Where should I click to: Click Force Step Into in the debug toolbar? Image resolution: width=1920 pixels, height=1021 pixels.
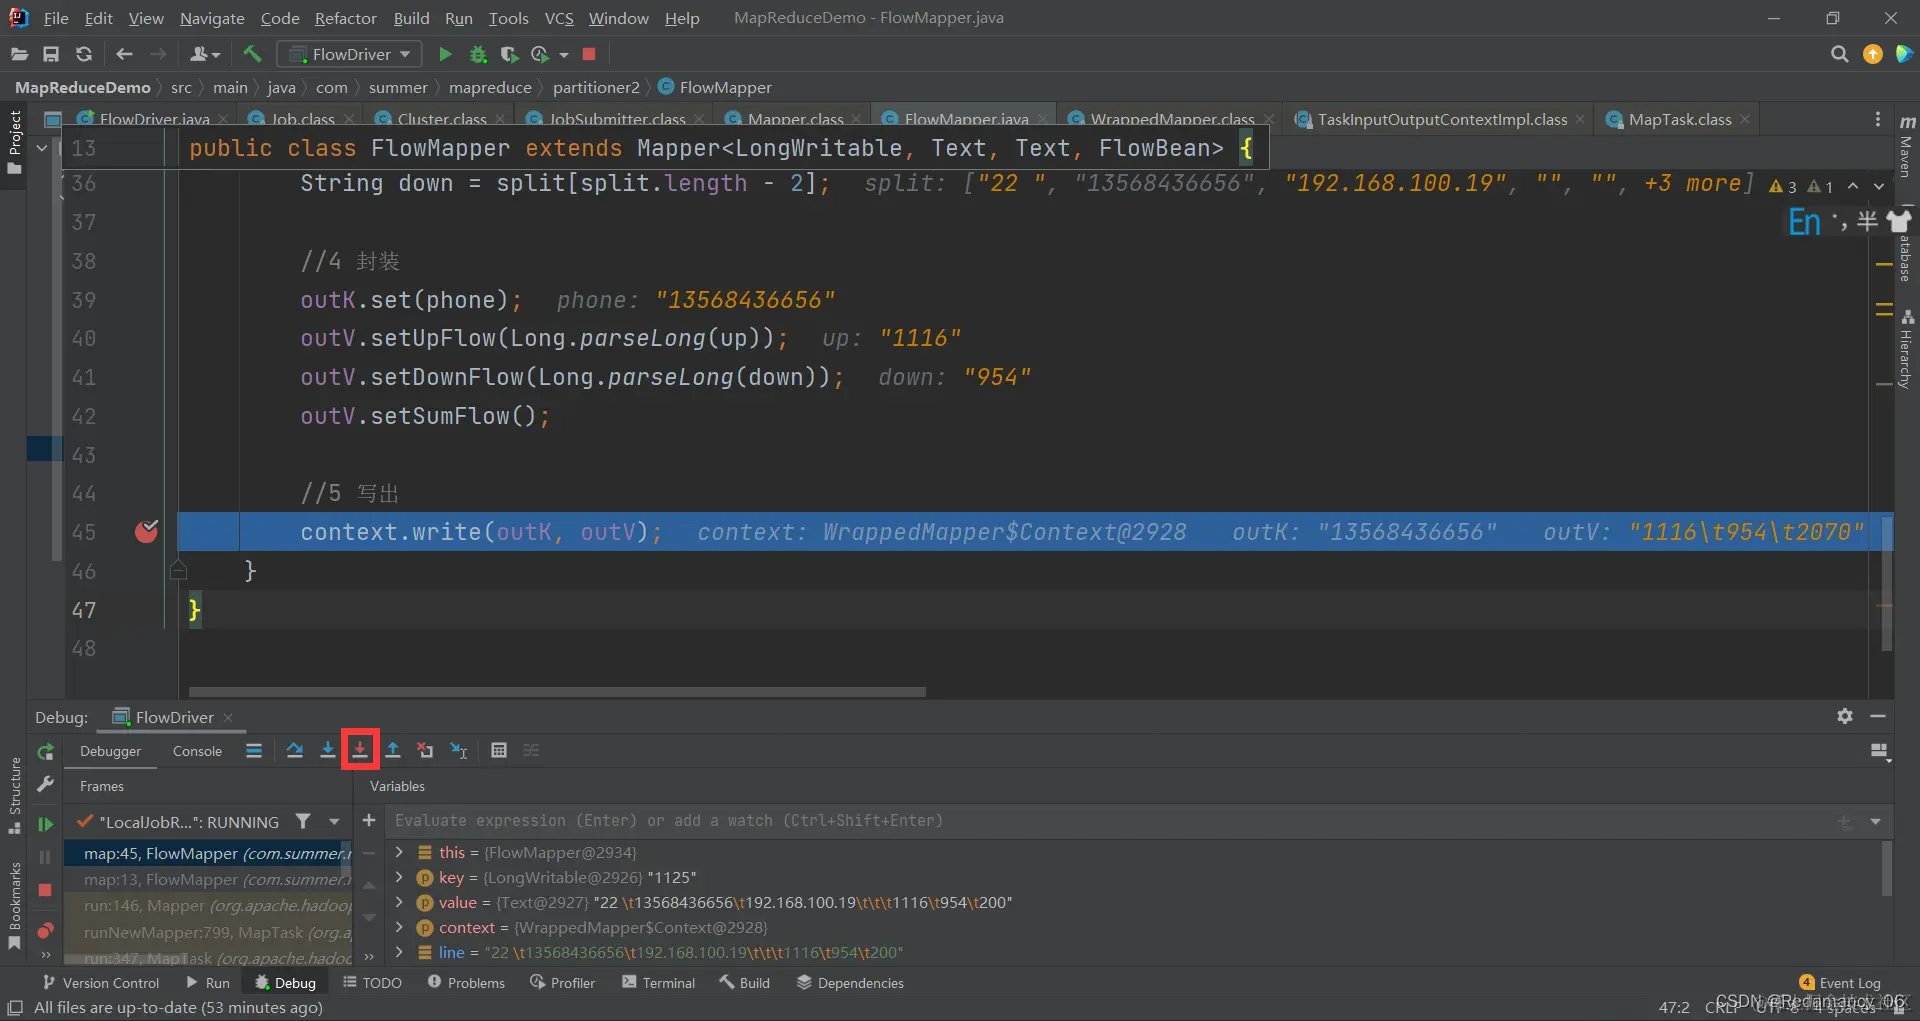click(360, 750)
